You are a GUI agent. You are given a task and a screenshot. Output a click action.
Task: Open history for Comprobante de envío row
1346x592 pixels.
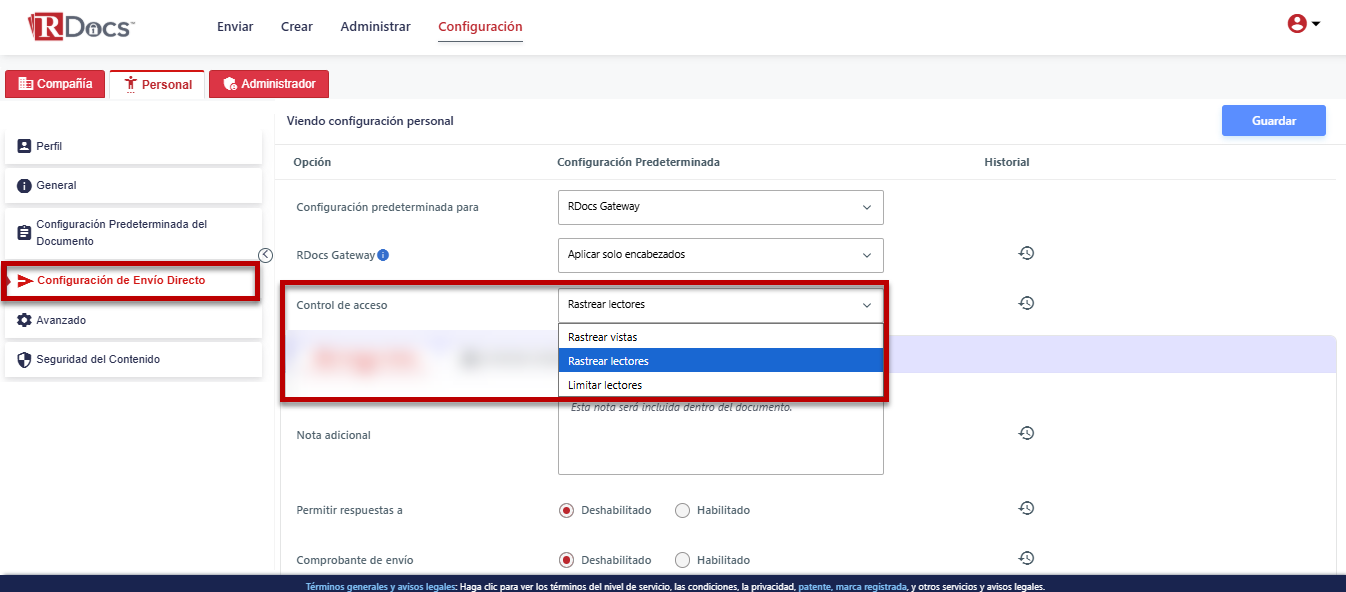tap(1025, 559)
